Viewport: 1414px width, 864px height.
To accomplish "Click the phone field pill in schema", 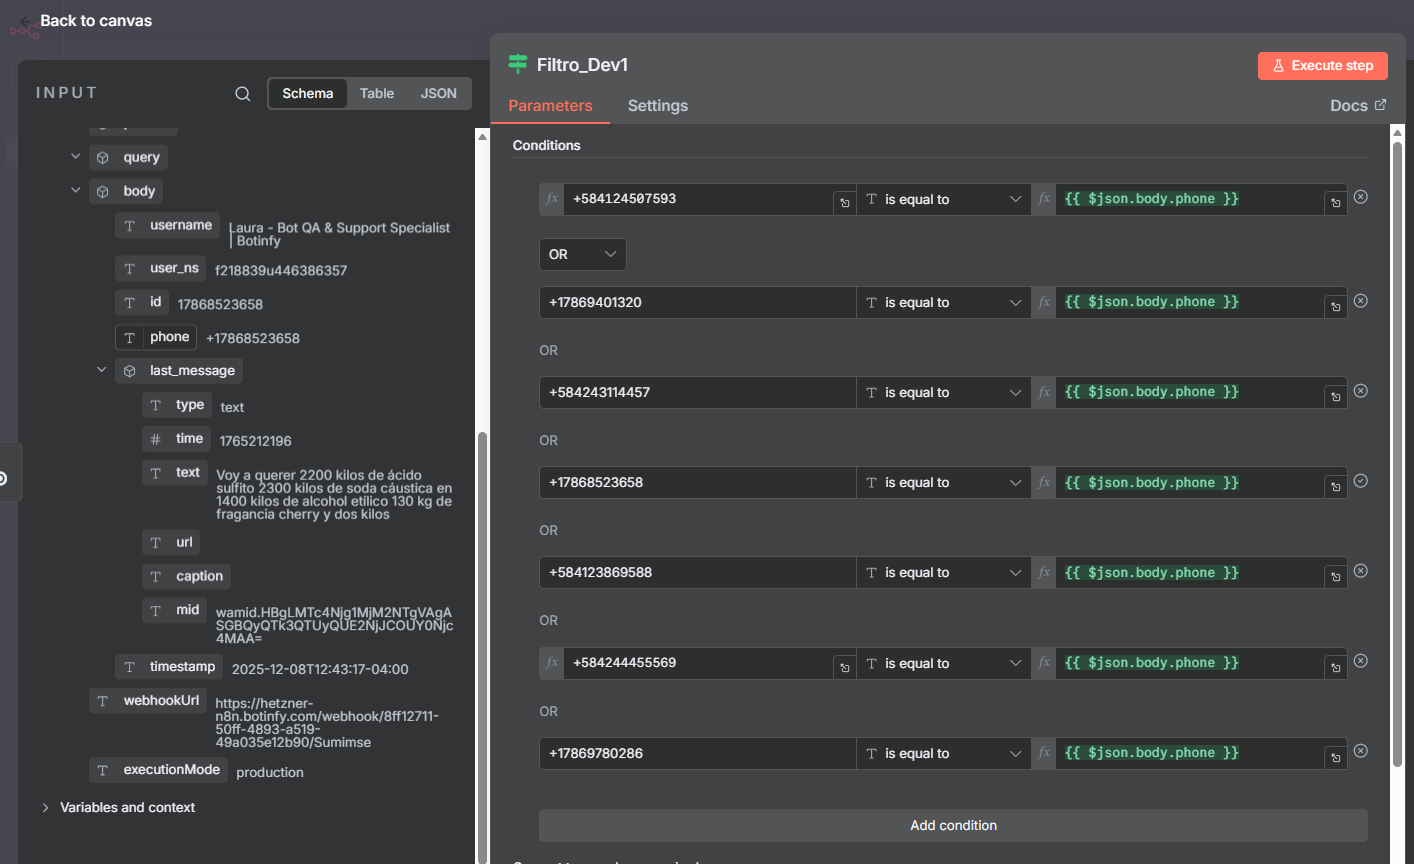I will (x=156, y=337).
